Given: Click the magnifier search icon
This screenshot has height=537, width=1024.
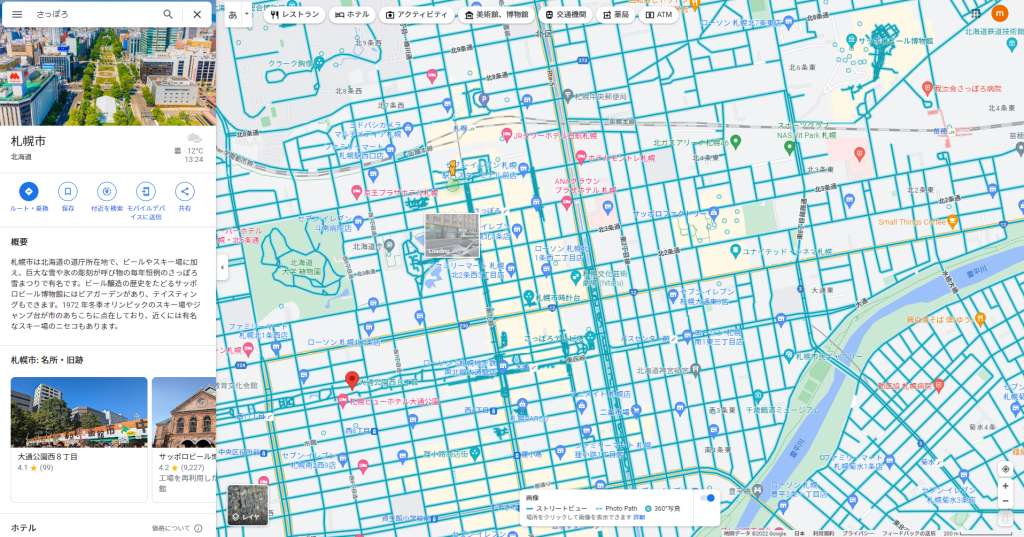Looking at the screenshot, I should (x=168, y=14).
